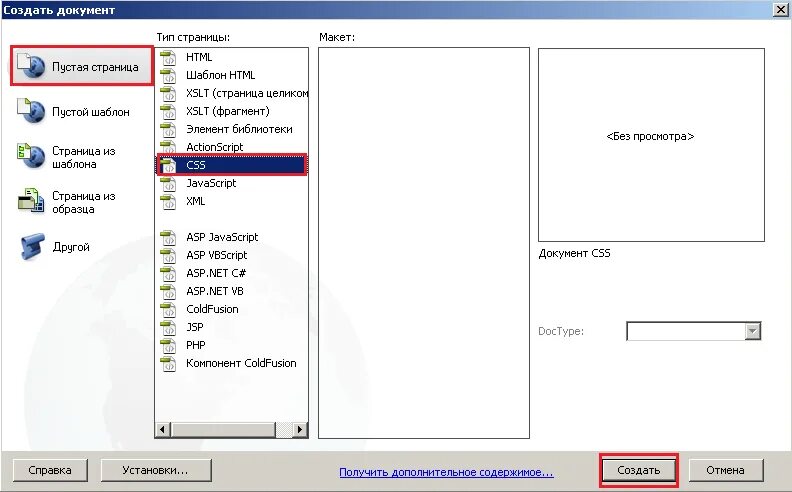Click the icon beside ASP.NET C#
The width and height of the screenshot is (792, 492).
168,273
